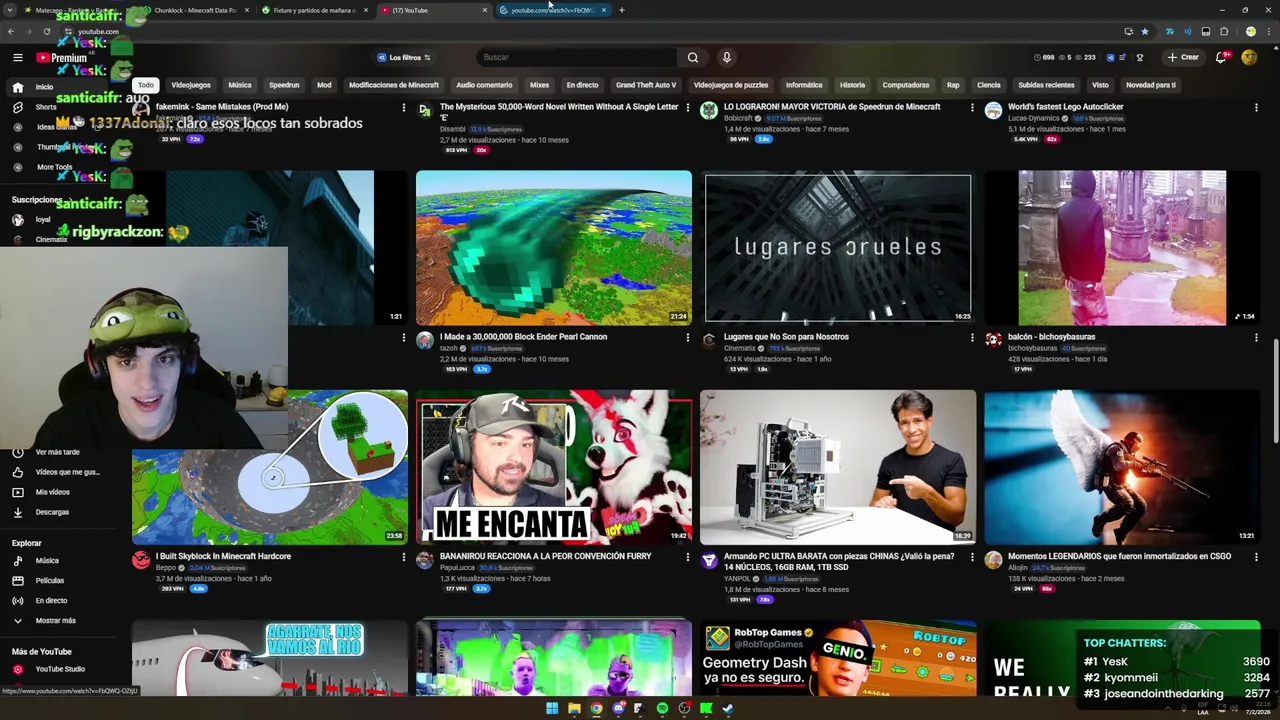Open the account avatar menu

tap(1249, 57)
